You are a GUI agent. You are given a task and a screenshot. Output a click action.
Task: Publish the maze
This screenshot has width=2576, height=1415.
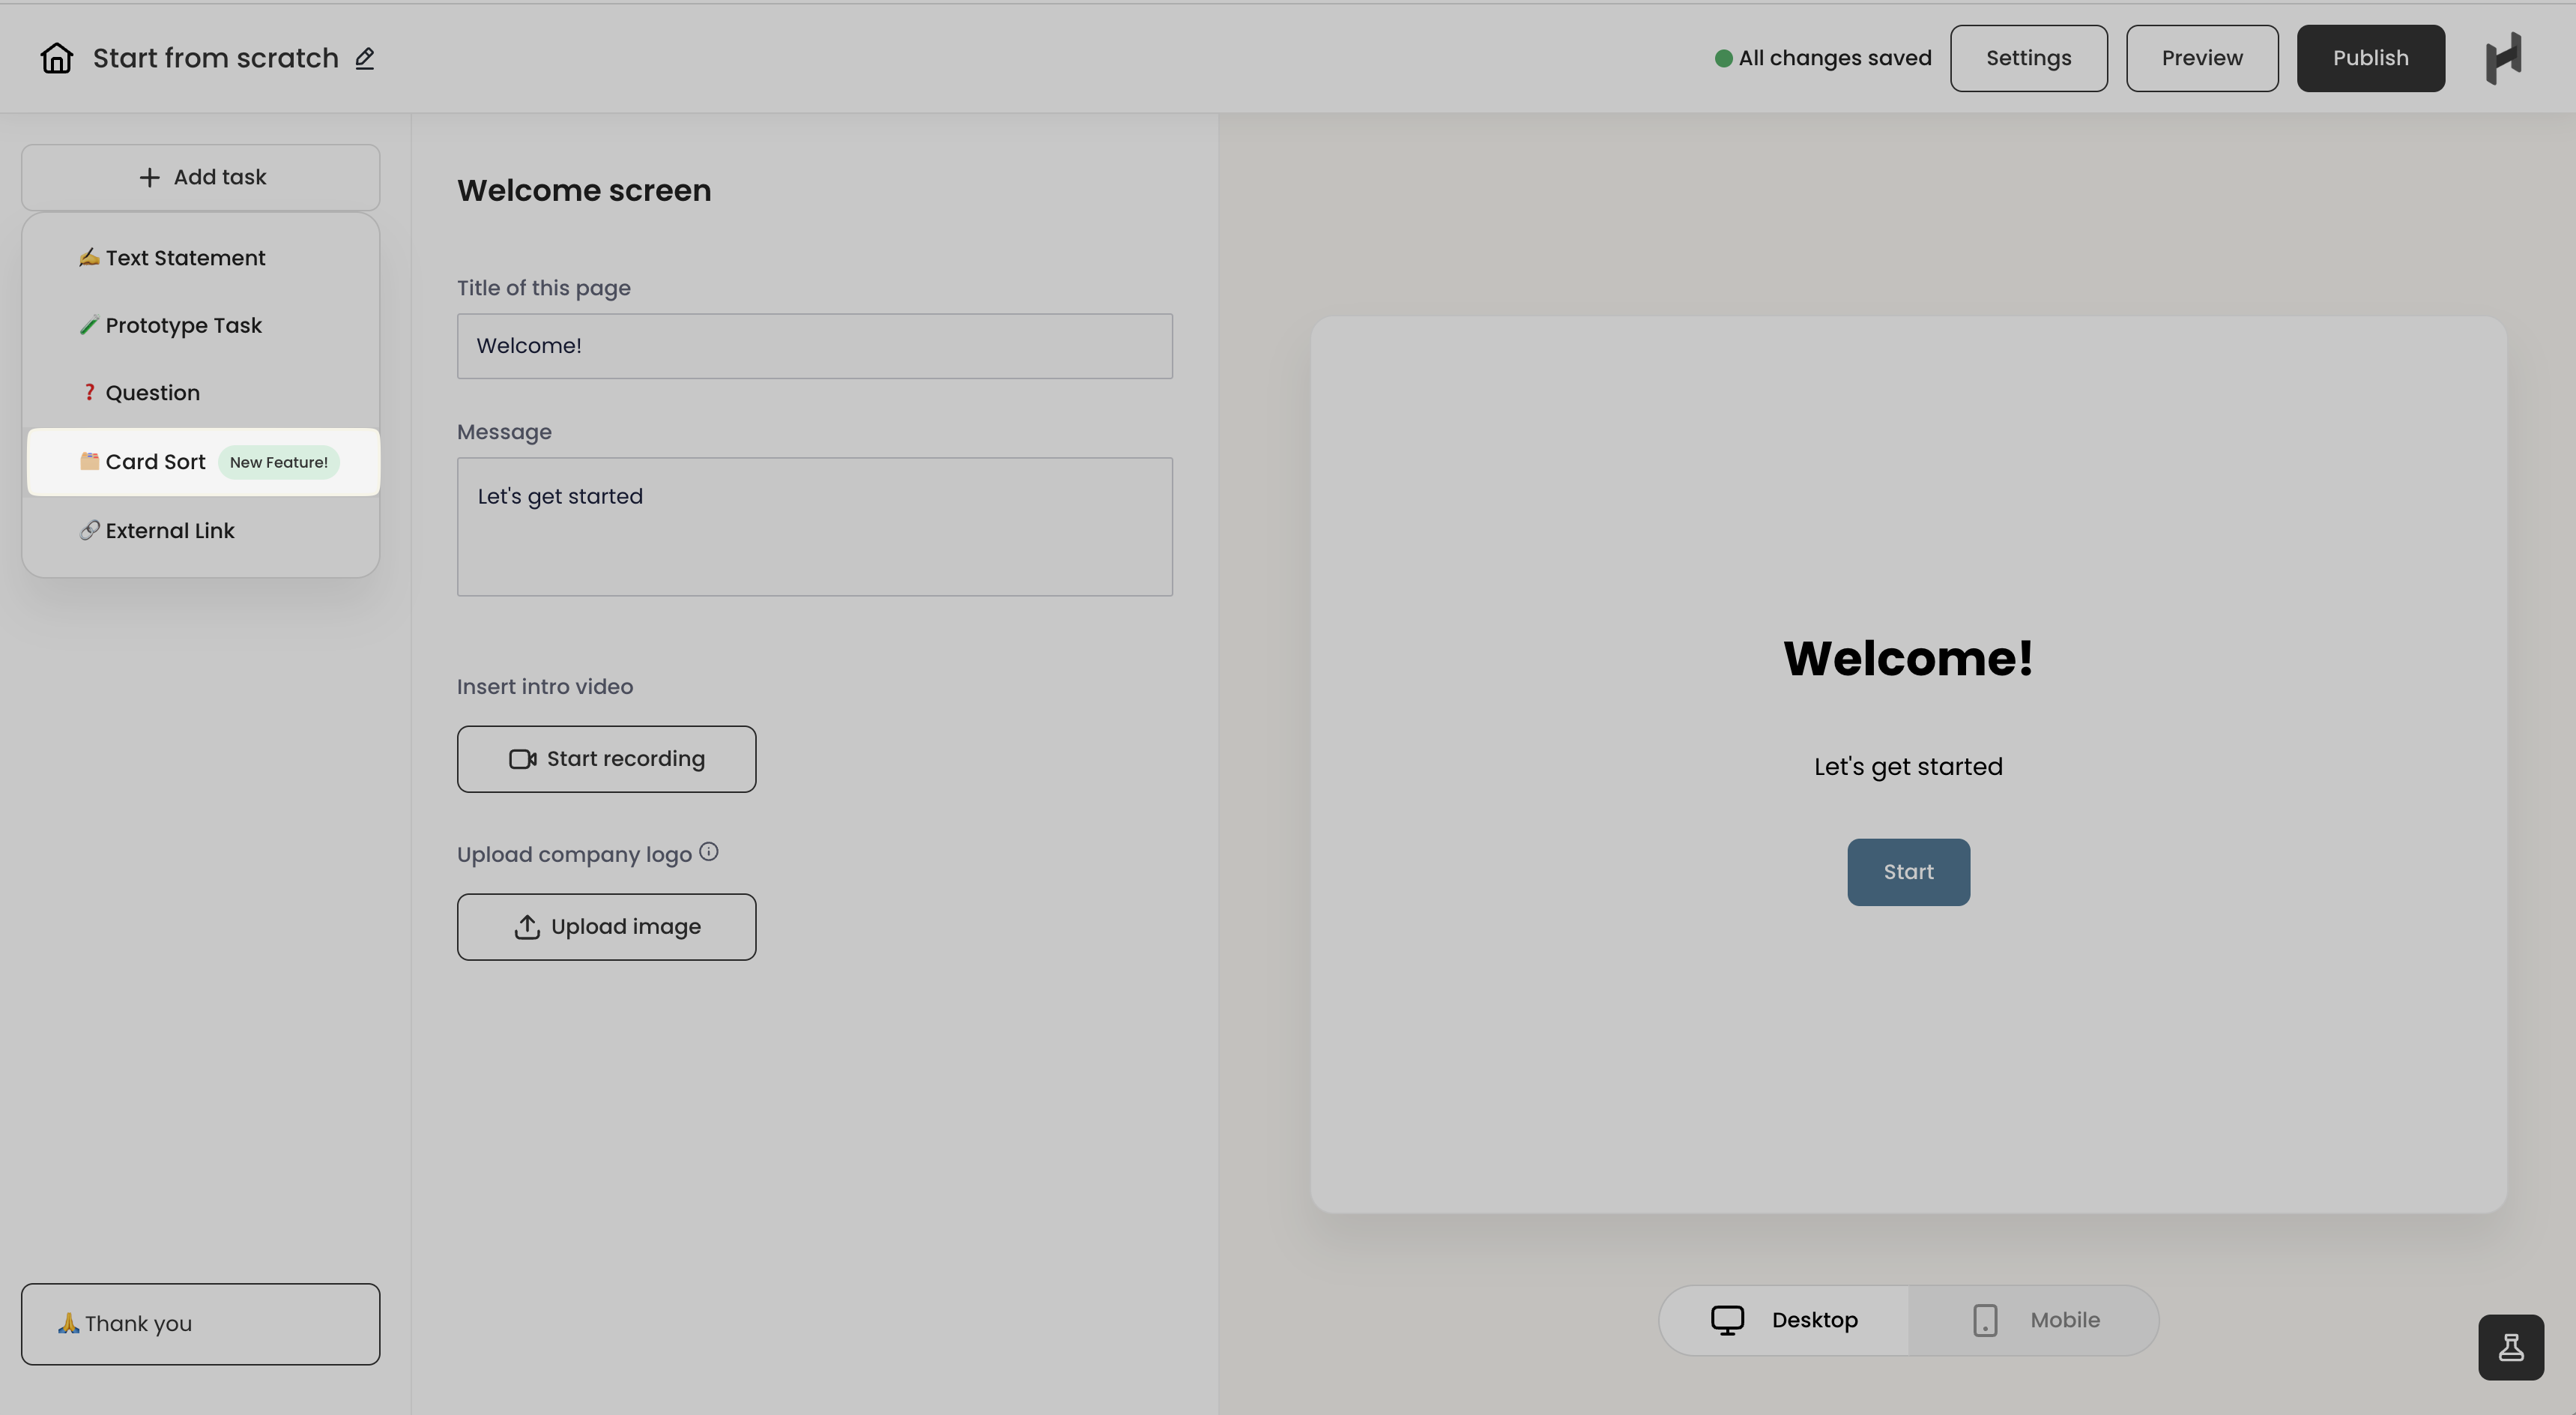[2371, 57]
